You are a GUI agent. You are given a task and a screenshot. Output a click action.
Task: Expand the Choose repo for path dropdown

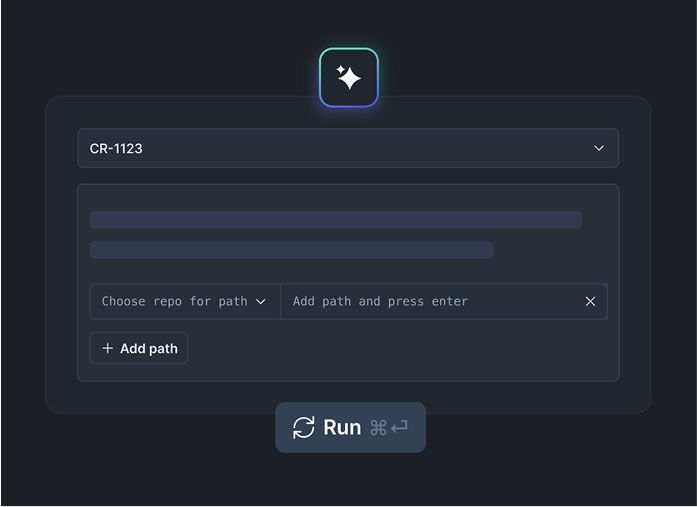185,301
